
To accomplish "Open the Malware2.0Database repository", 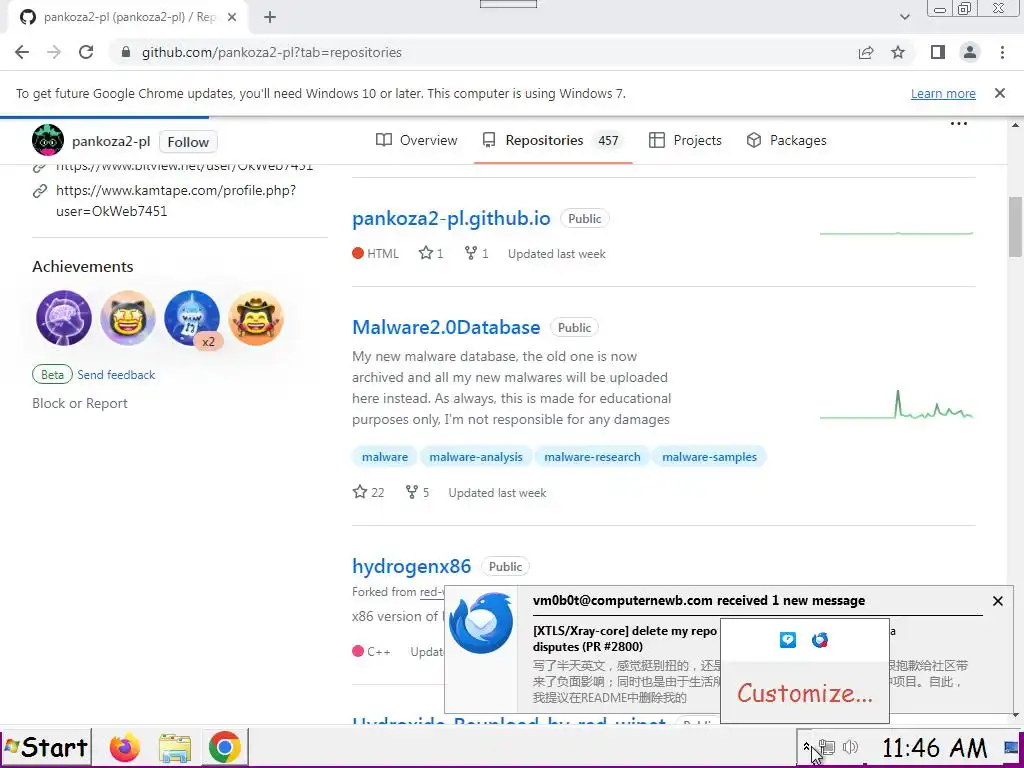I will point(446,327).
